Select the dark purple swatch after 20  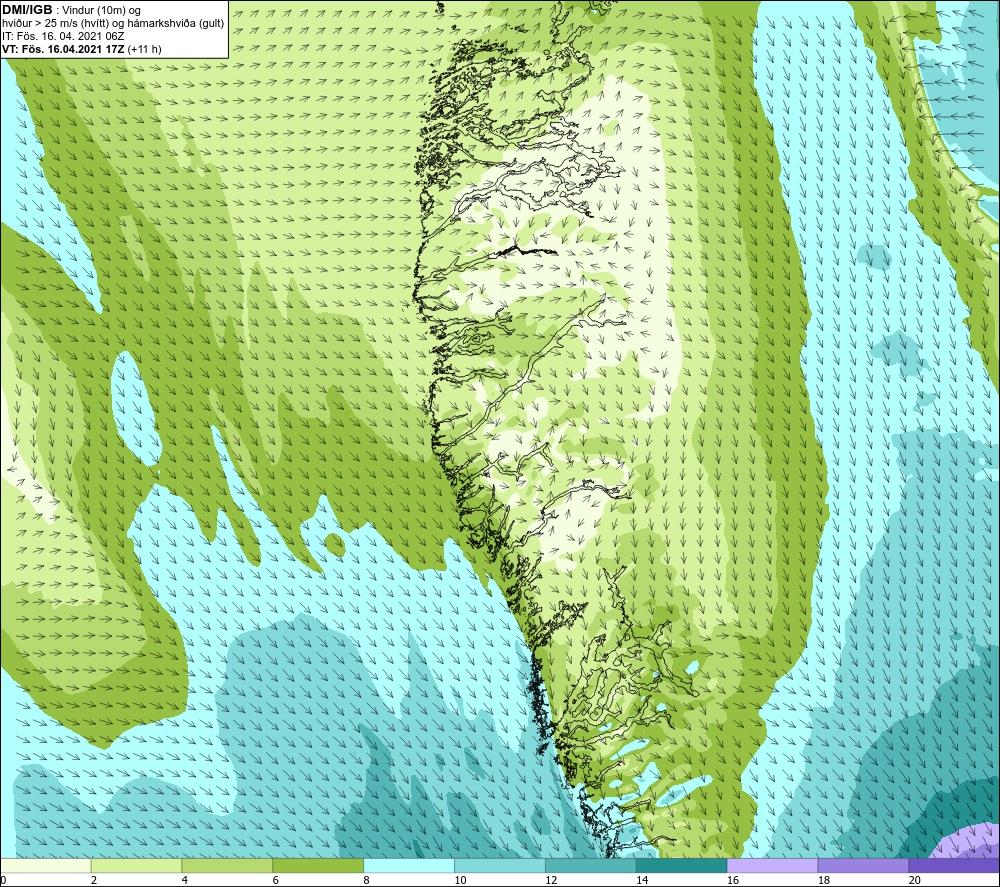point(954,866)
